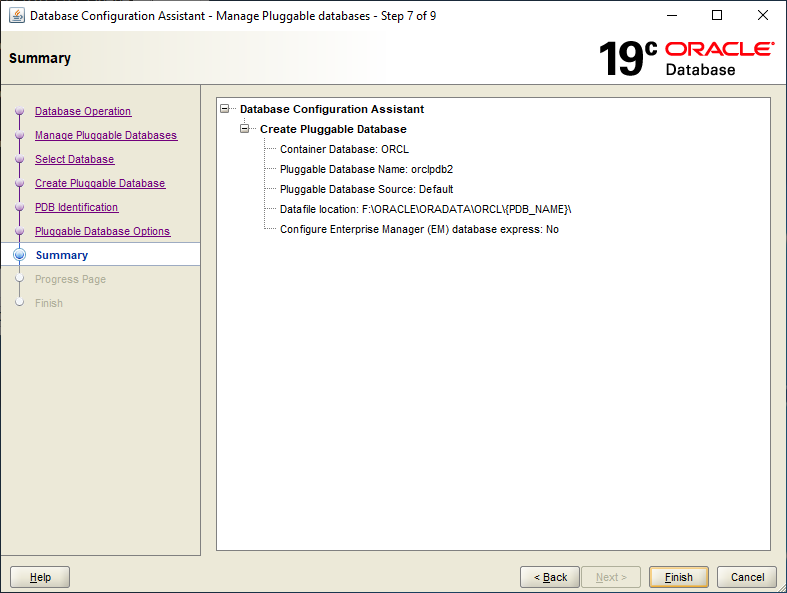This screenshot has width=787, height=593.
Task: Go to Database Operation step
Action: click(83, 111)
